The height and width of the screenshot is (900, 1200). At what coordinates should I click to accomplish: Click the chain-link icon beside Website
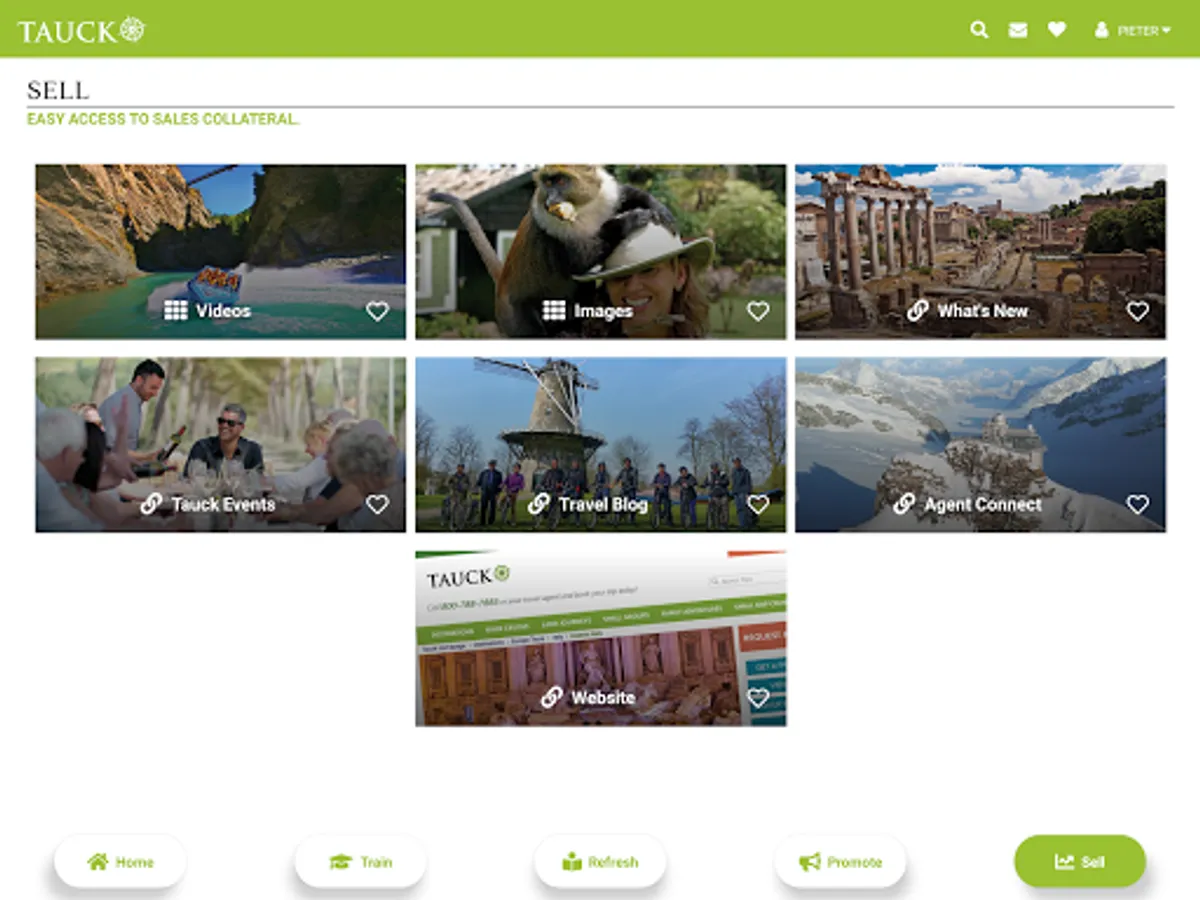[551, 697]
